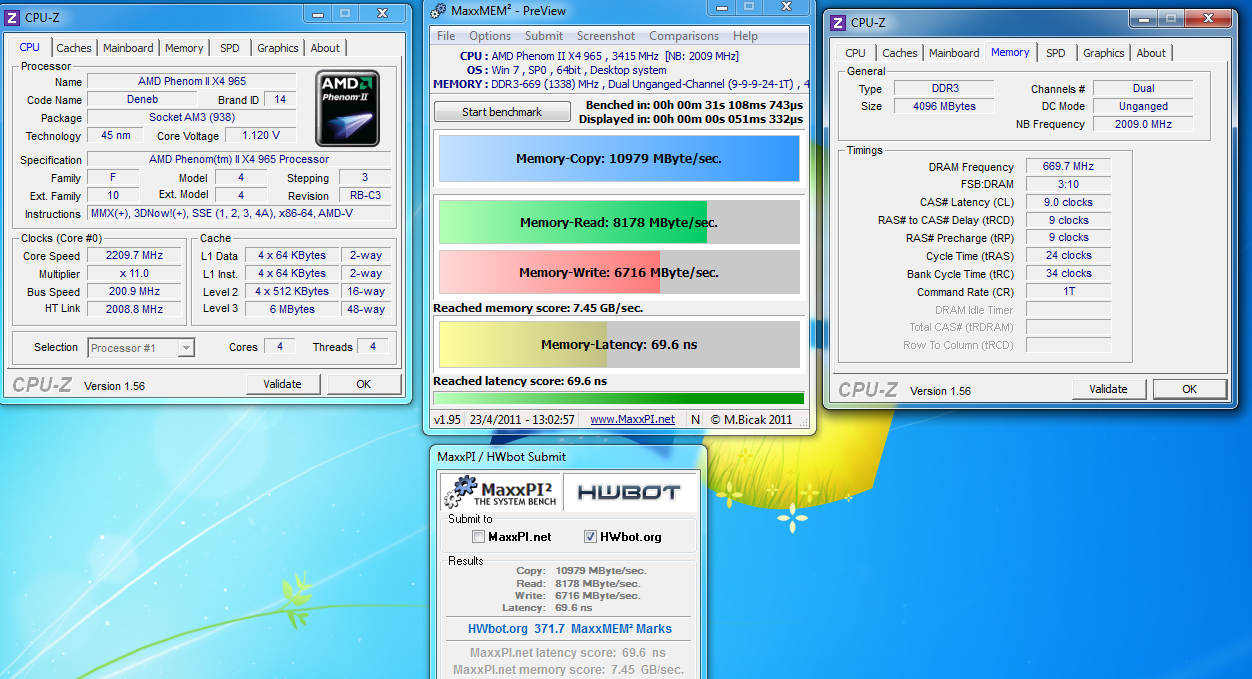Click the green progress bar below latency score
Viewport: 1252px width, 679px height.
coord(619,398)
